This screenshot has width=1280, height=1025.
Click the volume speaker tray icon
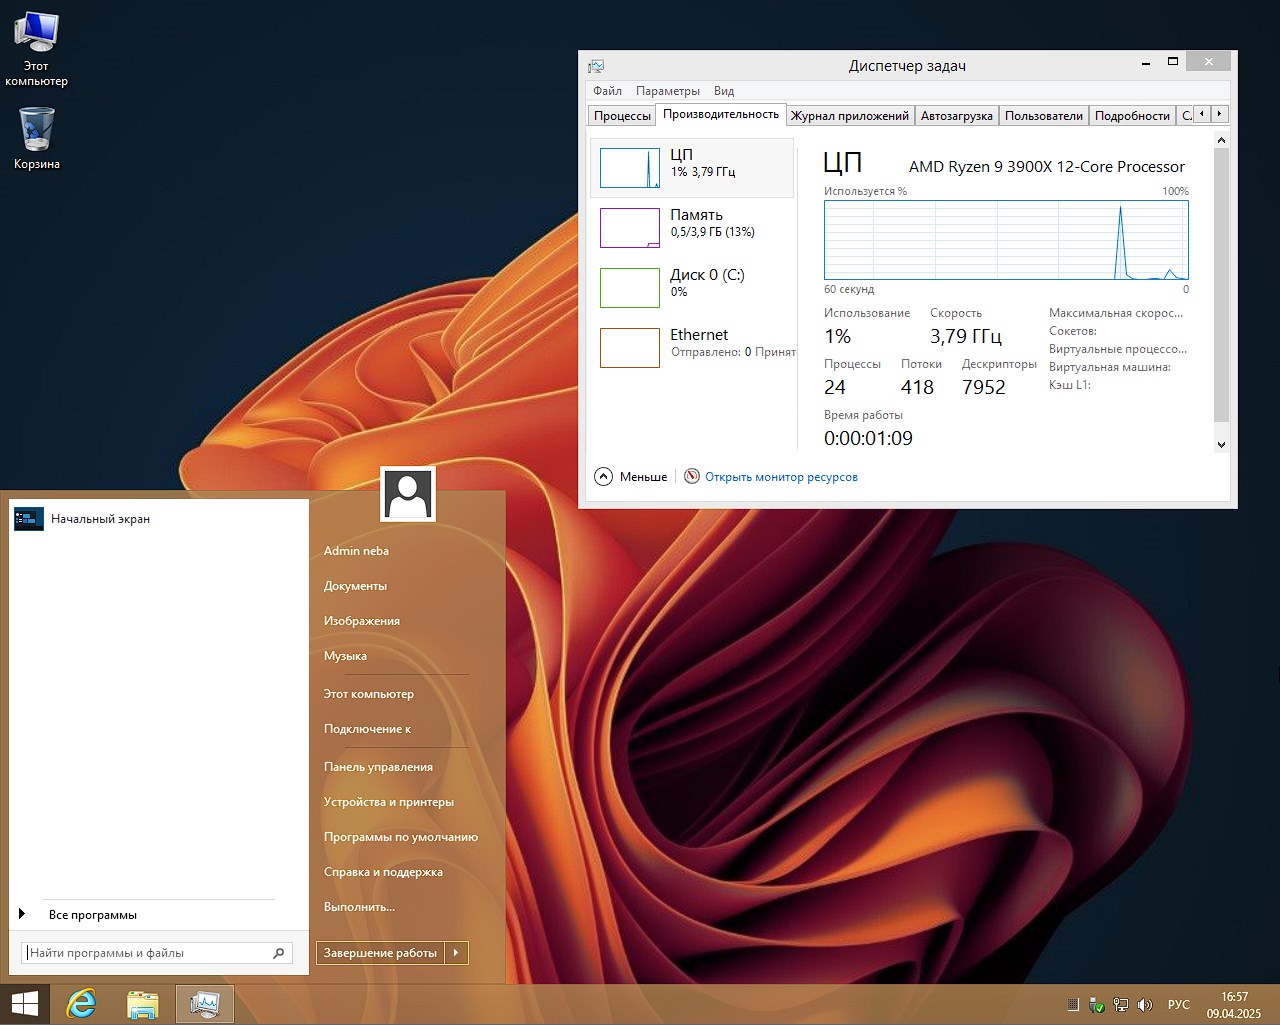point(1145,1005)
